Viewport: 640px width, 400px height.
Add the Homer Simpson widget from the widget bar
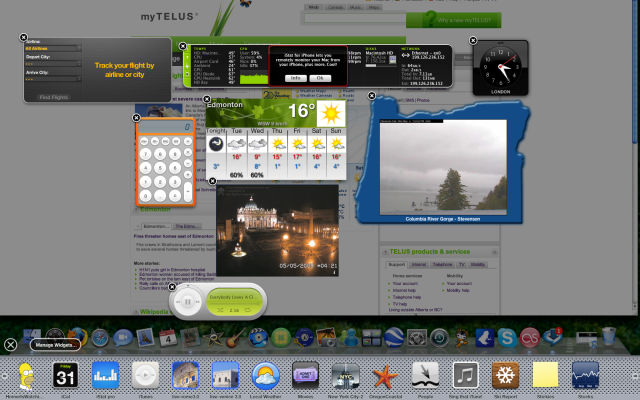[27, 376]
